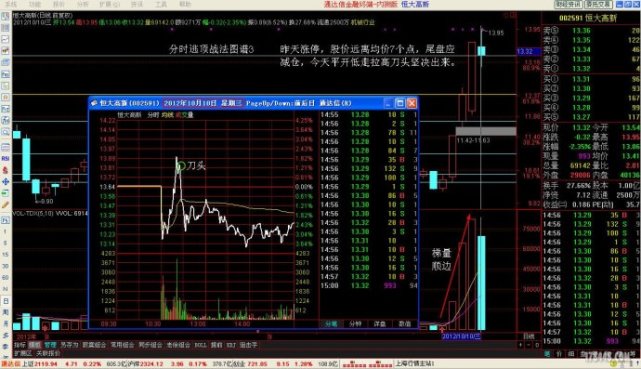
Task: Click the plus zoom button under the K-line chart
Action: (x=520, y=345)
